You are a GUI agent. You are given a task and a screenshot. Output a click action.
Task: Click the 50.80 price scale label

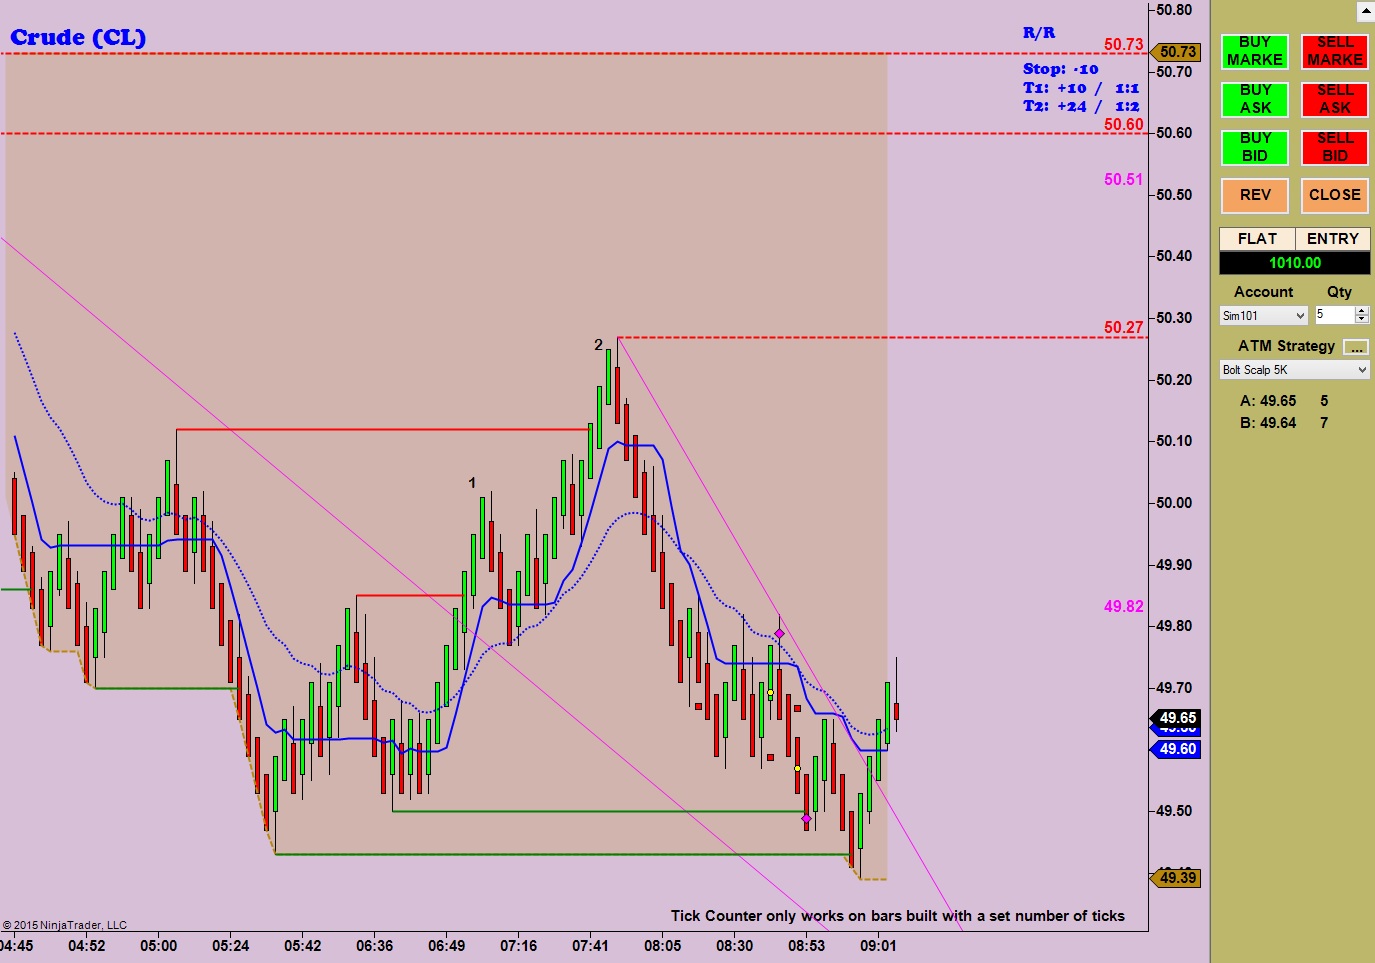point(1174,10)
